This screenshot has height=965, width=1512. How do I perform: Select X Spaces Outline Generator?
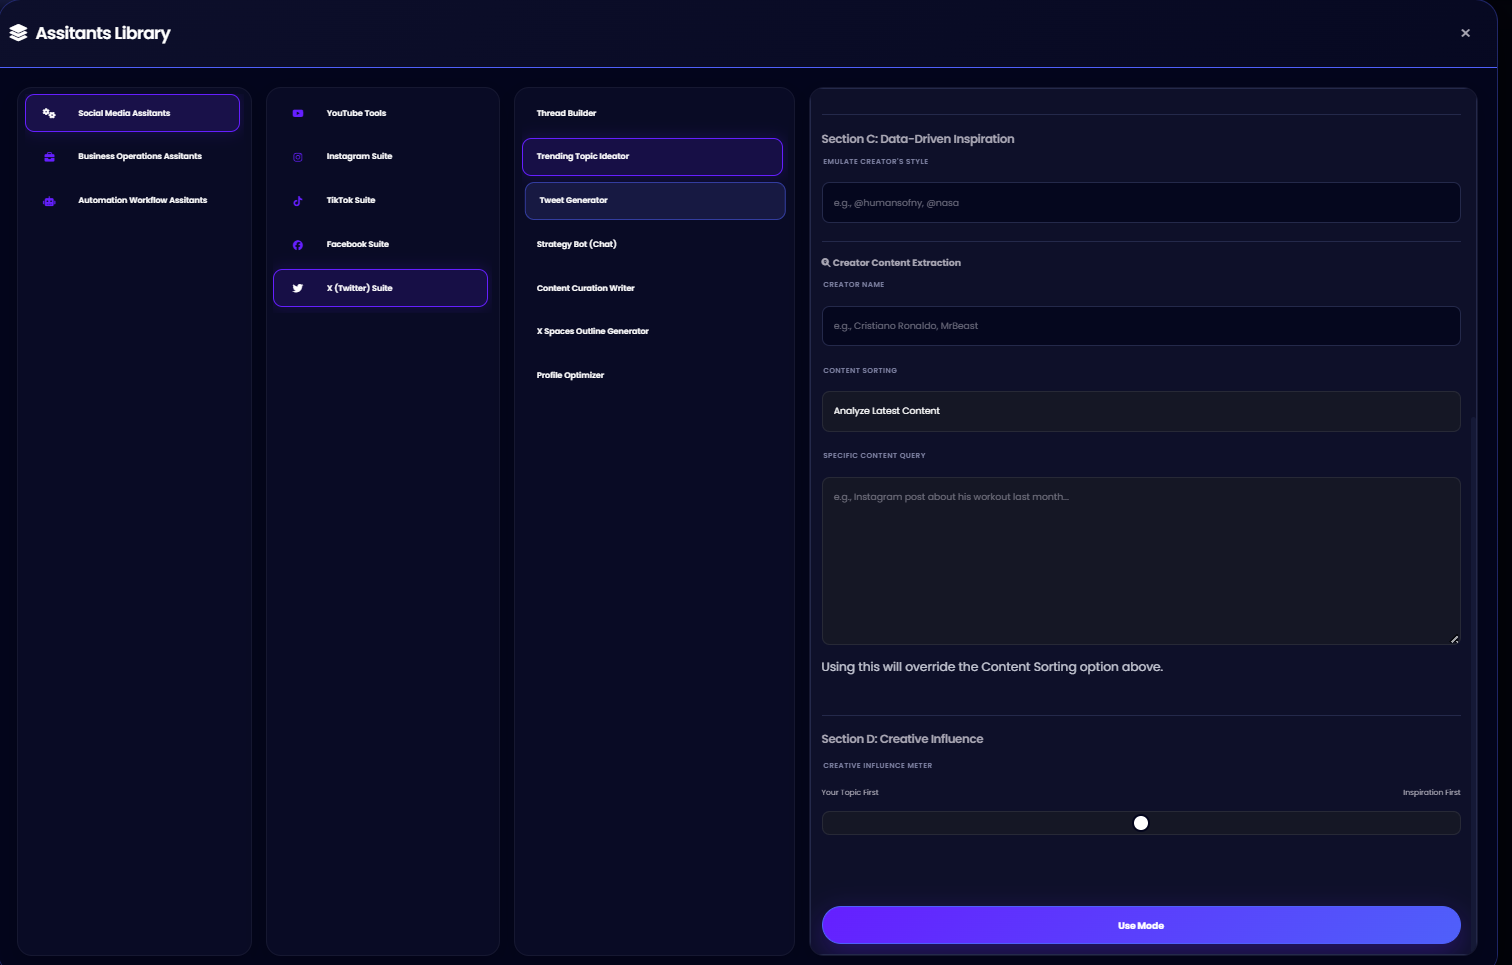(x=592, y=331)
